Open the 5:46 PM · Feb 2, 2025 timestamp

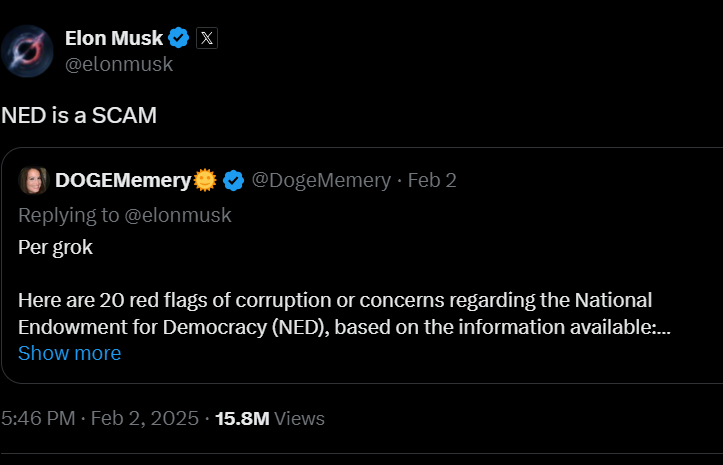coord(98,419)
